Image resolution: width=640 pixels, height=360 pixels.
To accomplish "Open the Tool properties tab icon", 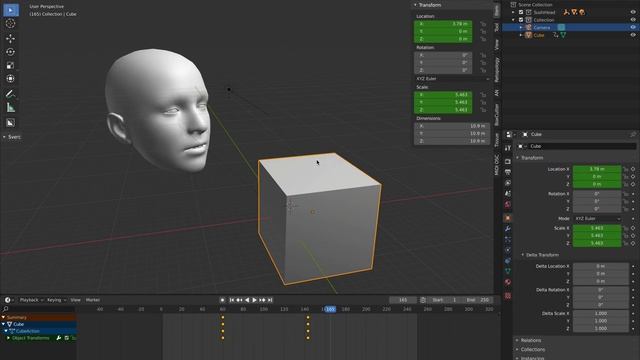I will coord(508,148).
